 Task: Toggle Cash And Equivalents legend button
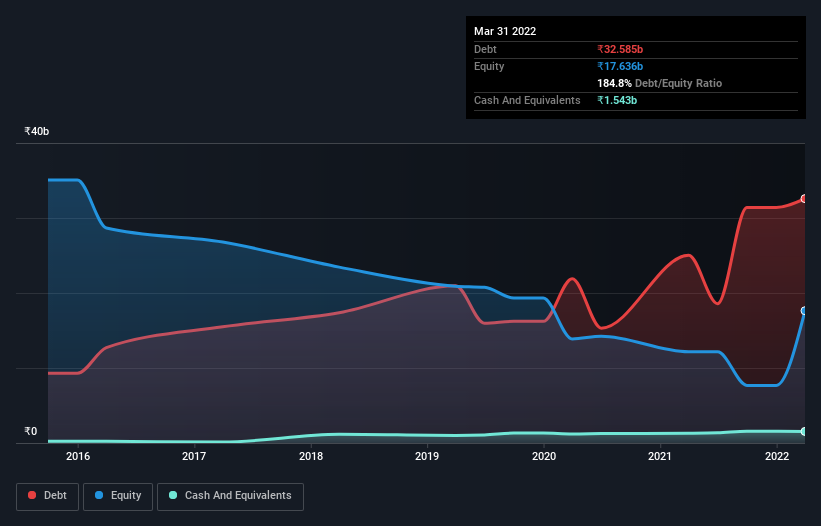[230, 496]
